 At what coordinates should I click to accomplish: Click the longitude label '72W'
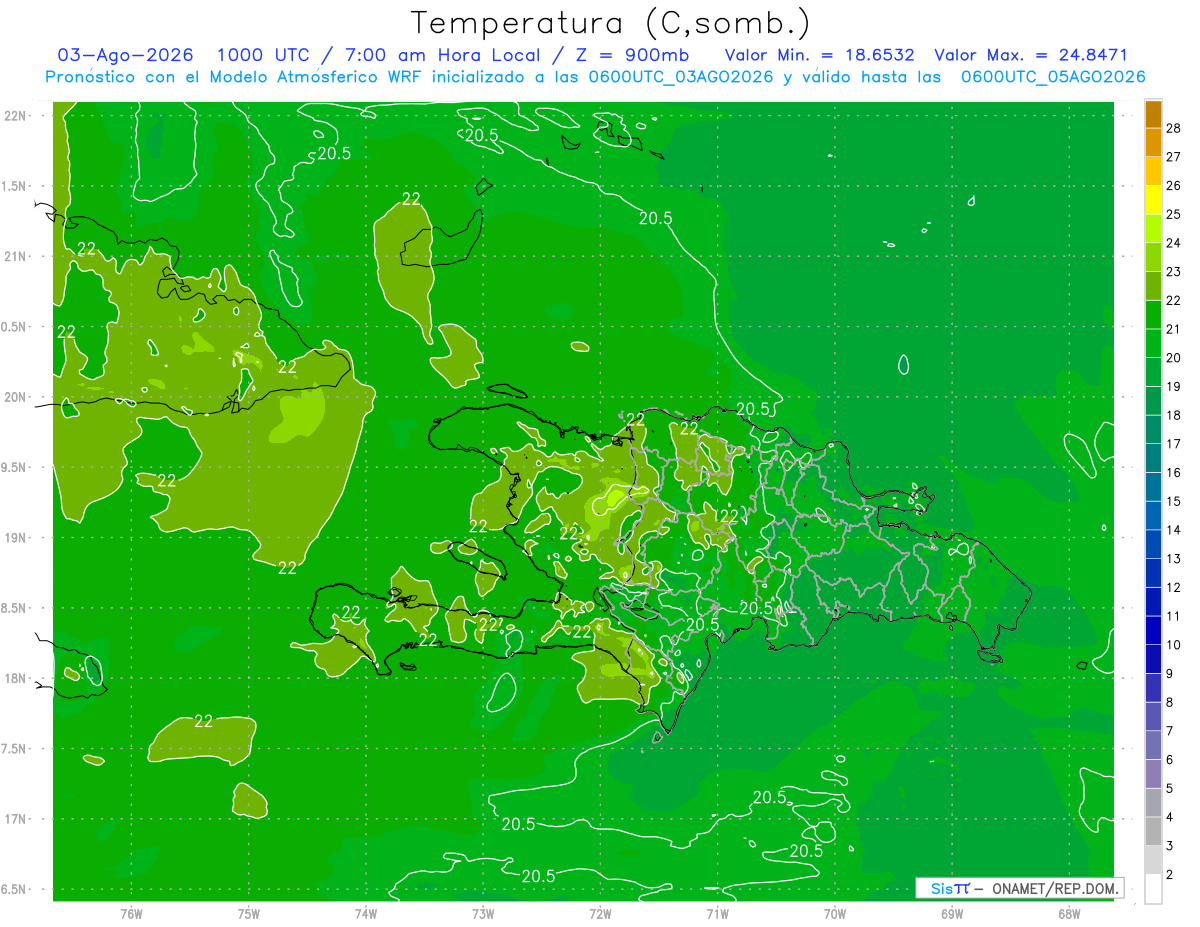click(600, 914)
